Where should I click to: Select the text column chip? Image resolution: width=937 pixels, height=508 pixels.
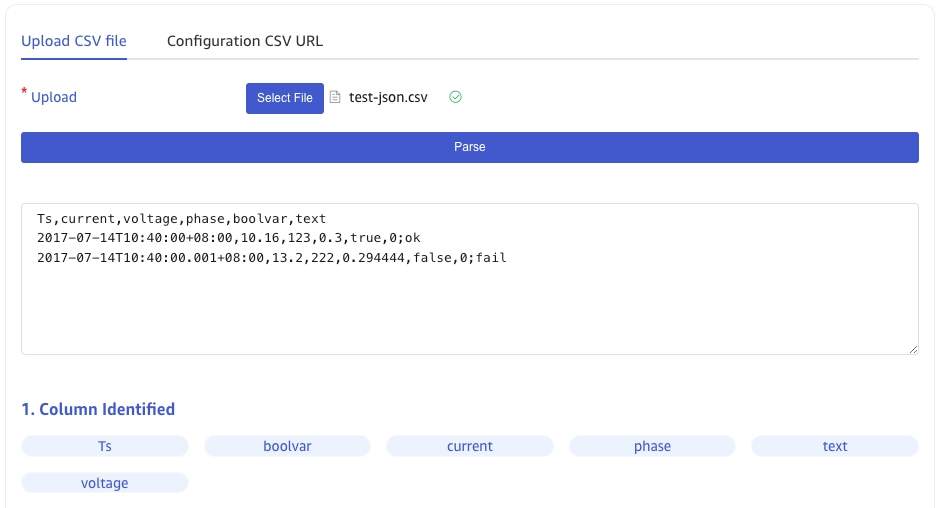pyautogui.click(x=835, y=446)
